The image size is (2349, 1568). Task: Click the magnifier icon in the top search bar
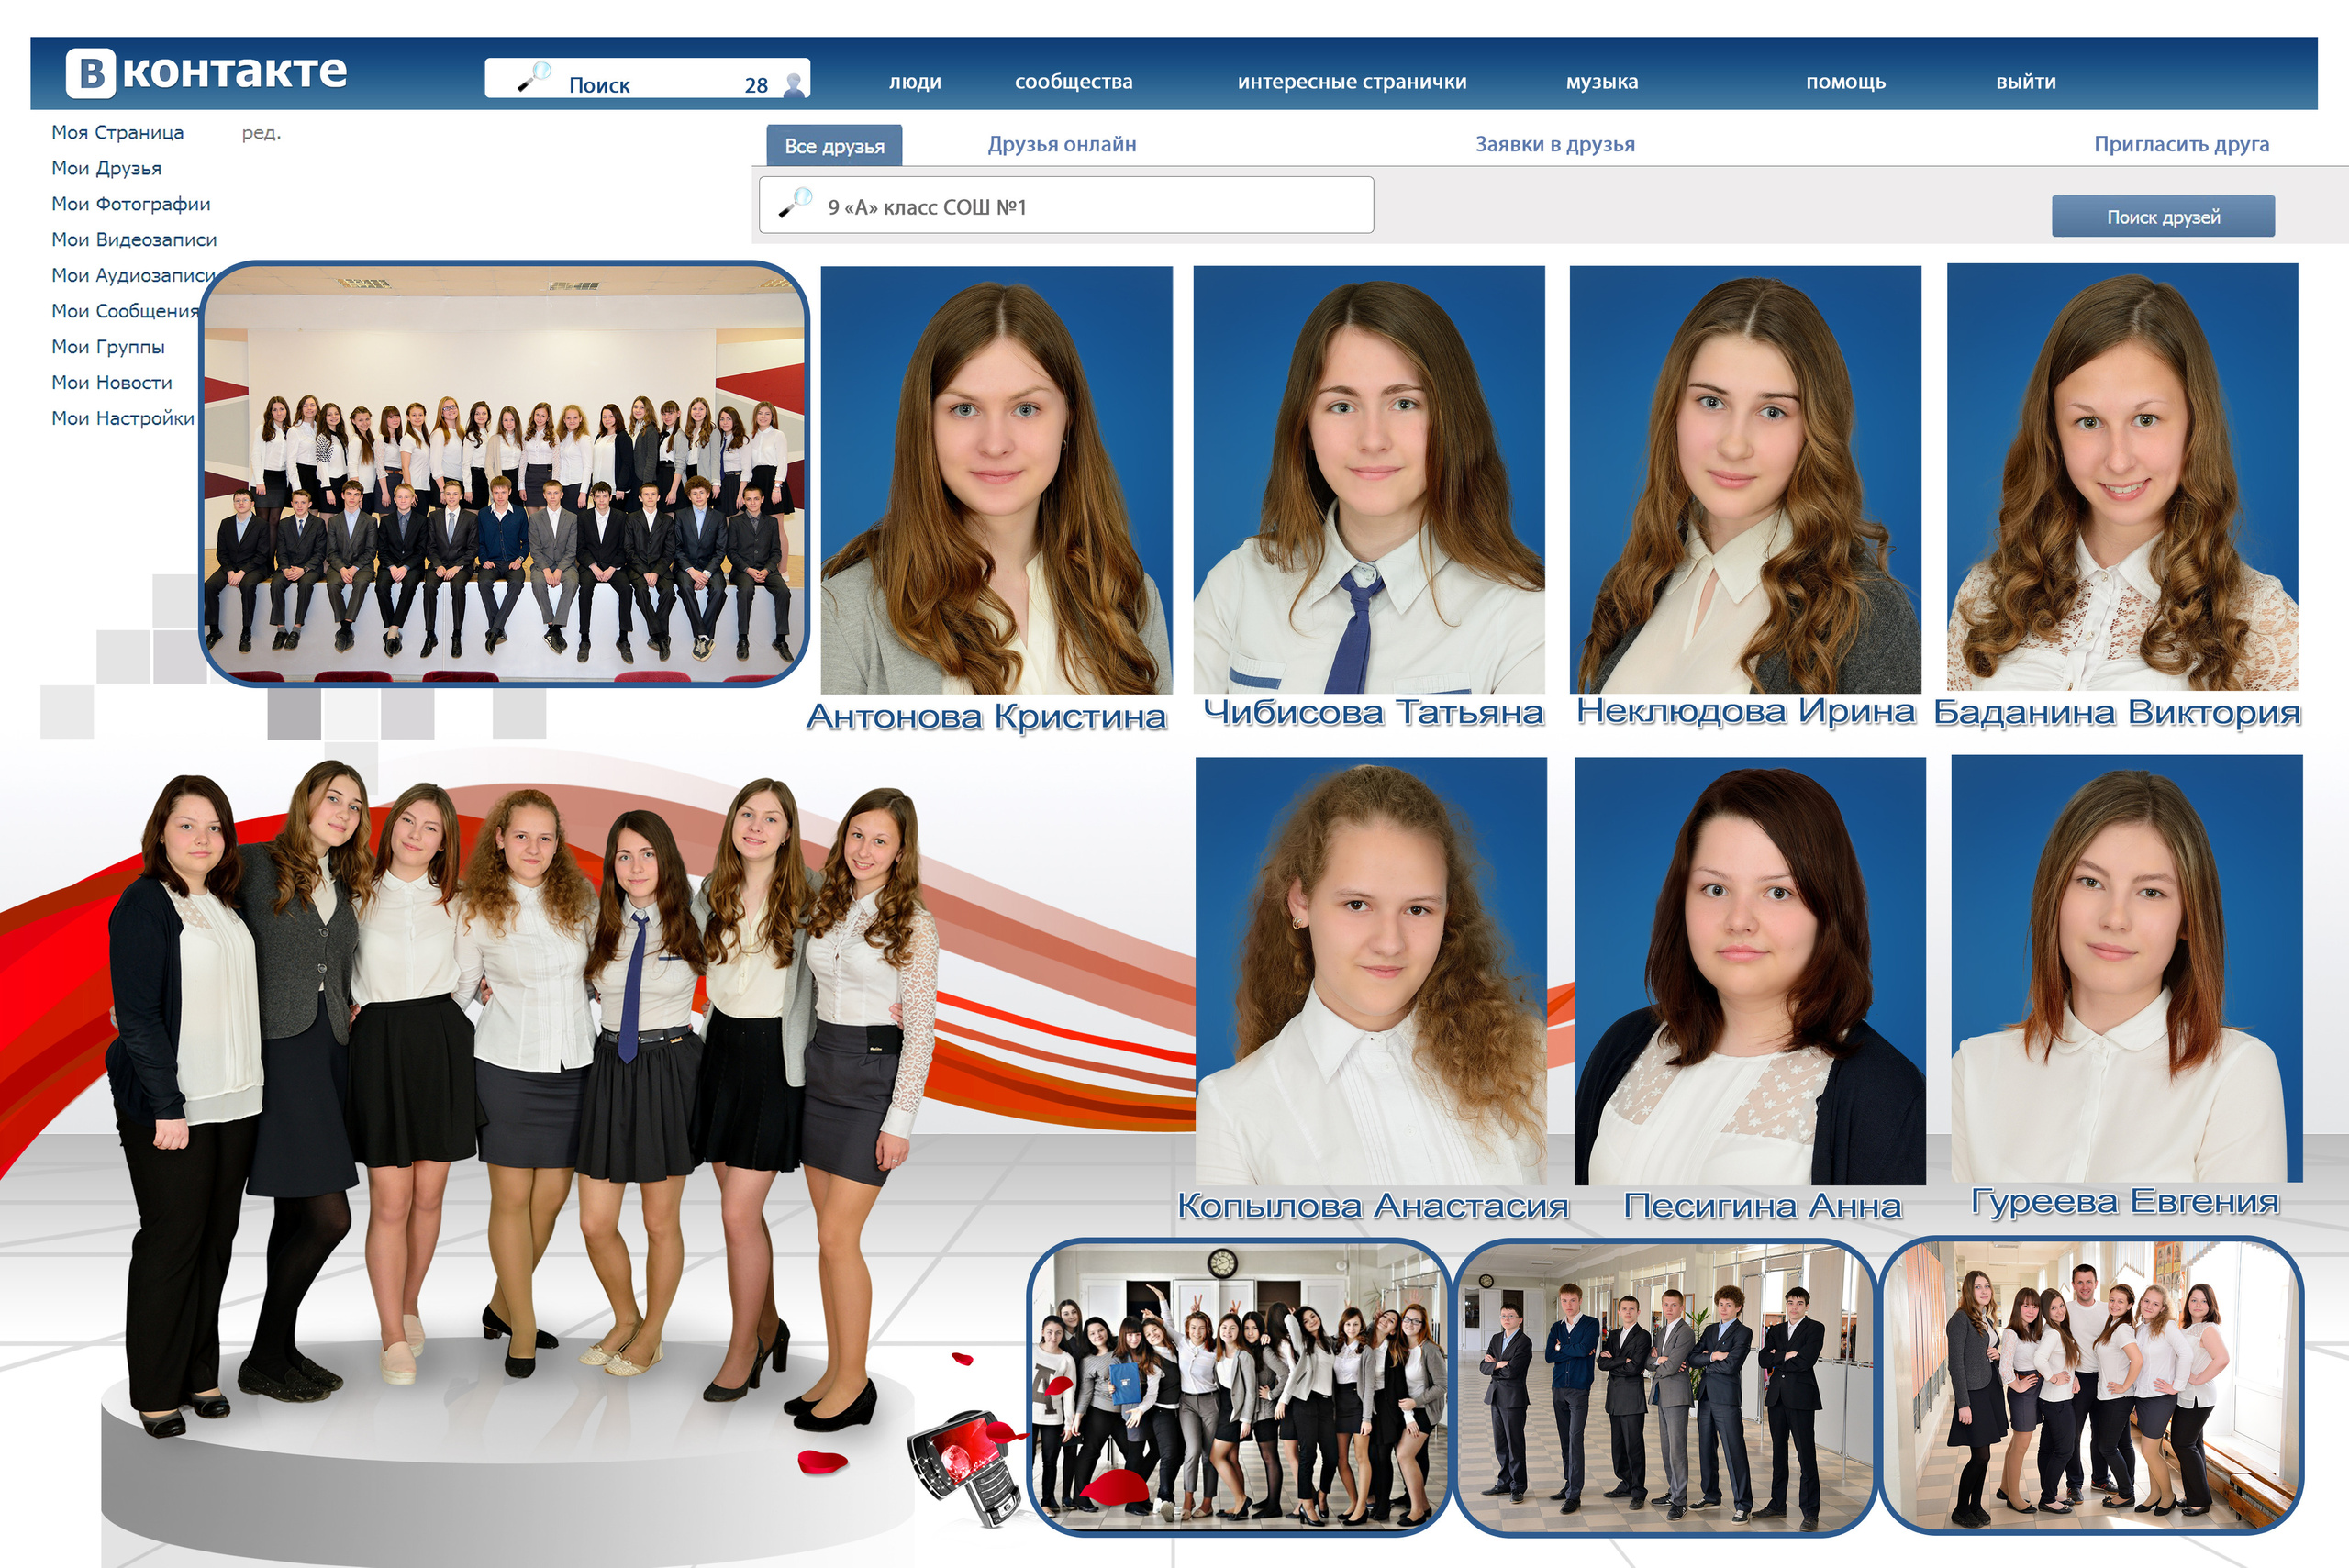pyautogui.click(x=534, y=77)
